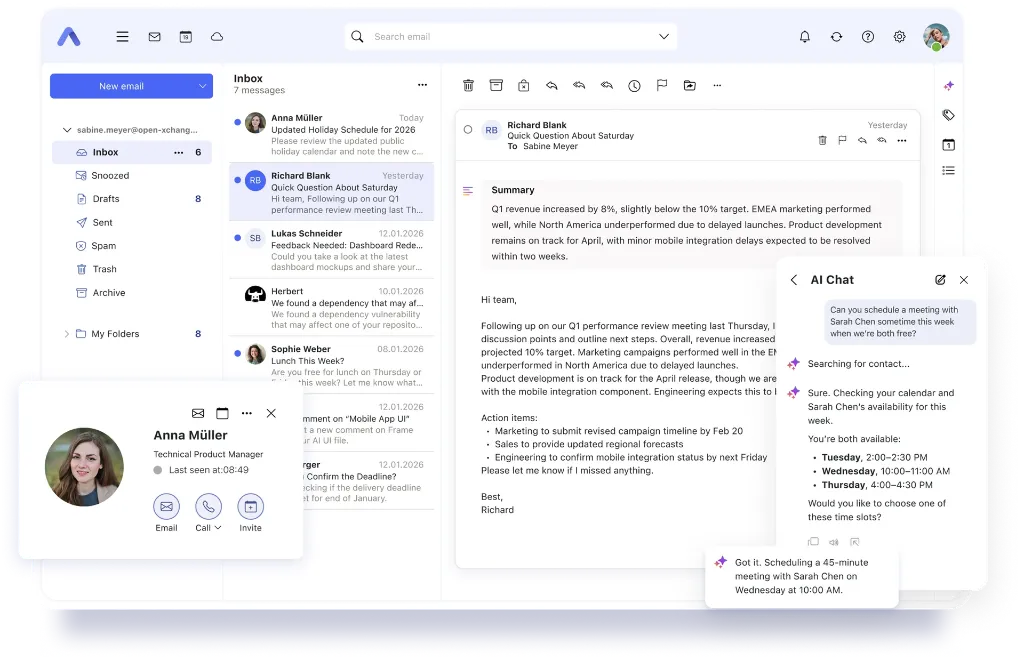Move the email using the folder-arrow icon
1024x660 pixels.
[x=690, y=86]
